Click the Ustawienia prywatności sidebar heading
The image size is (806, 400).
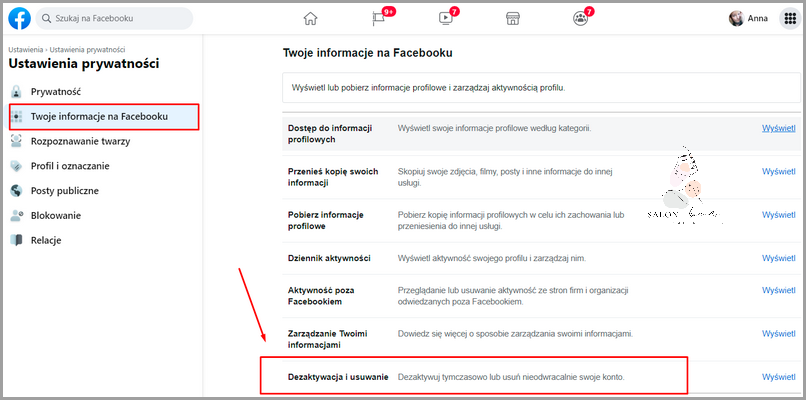coord(84,64)
